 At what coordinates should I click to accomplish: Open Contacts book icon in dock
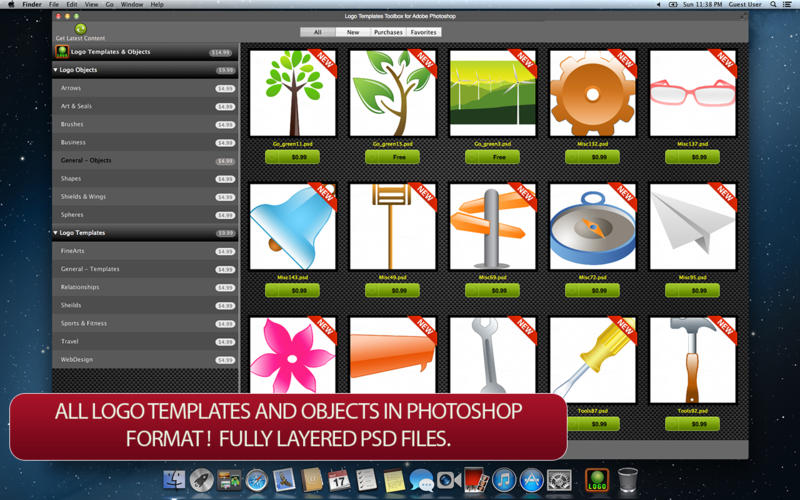click(x=312, y=480)
